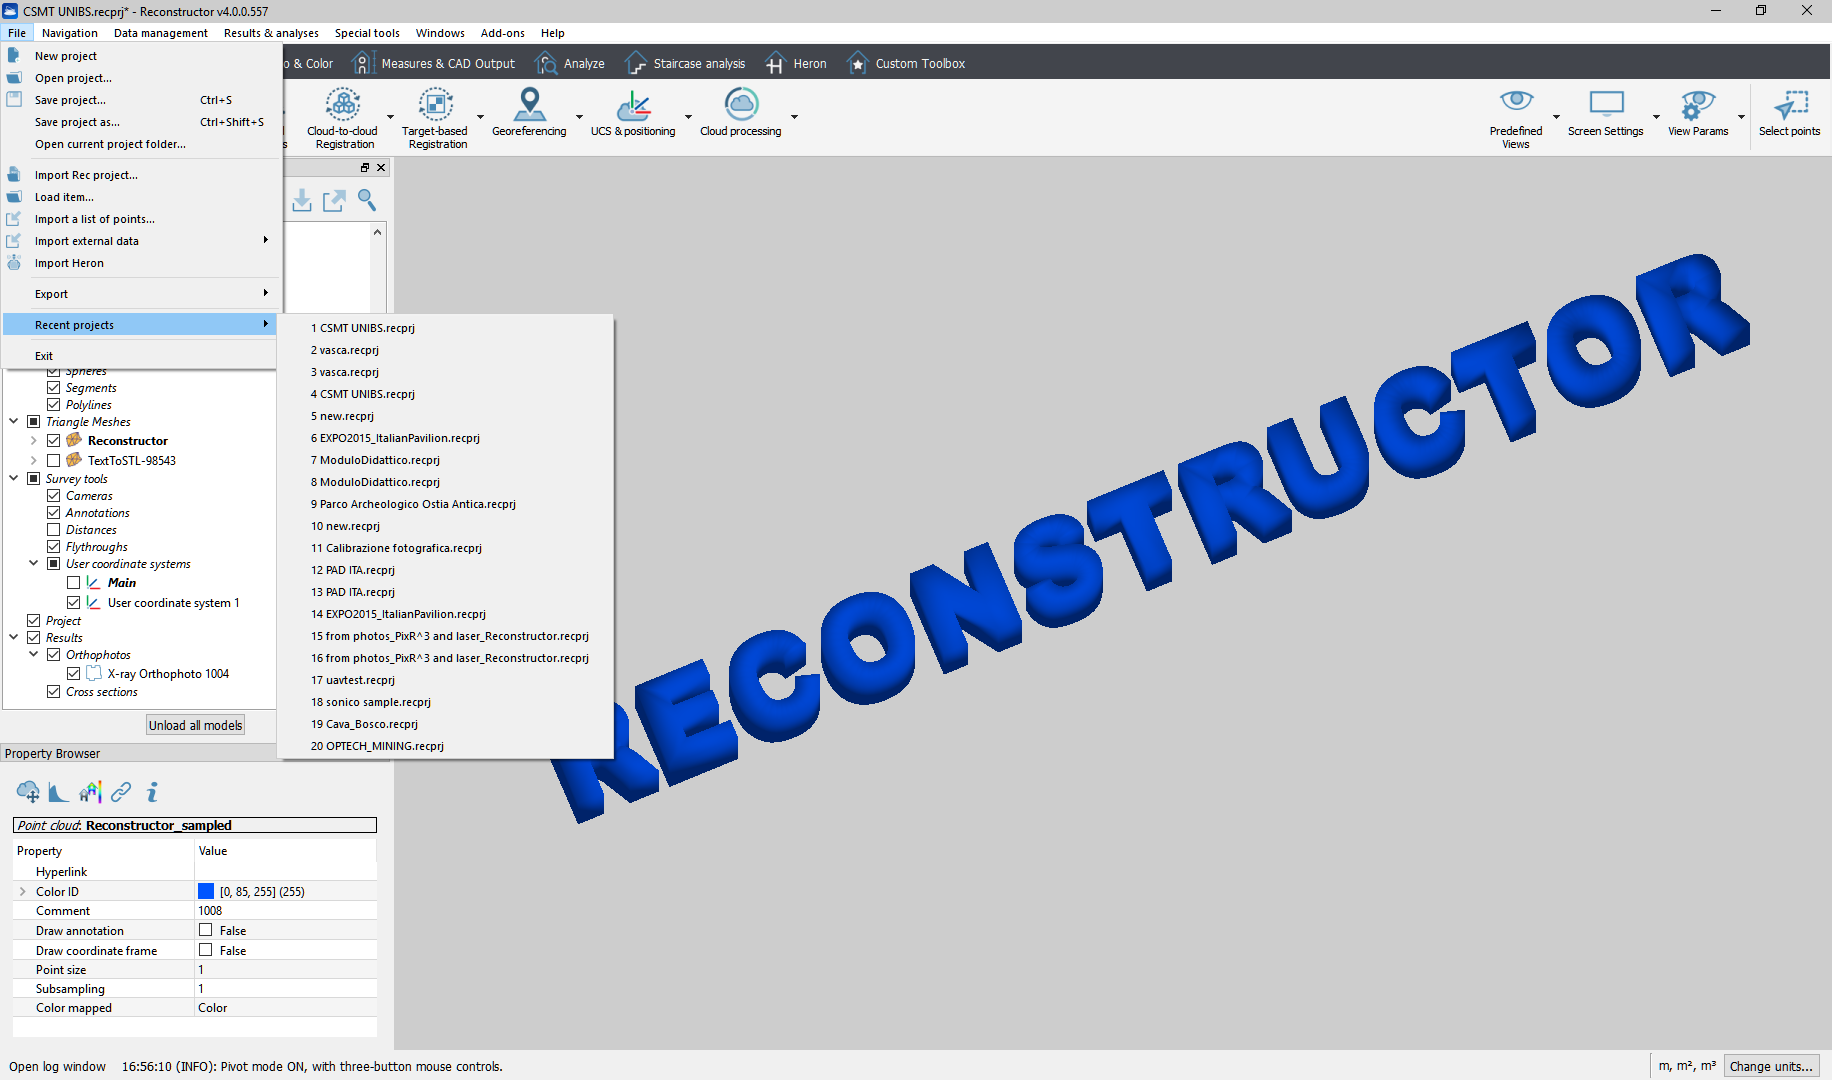Screen dimensions: 1832x1080
Task: Click the export icon in project panel
Action: click(x=334, y=201)
